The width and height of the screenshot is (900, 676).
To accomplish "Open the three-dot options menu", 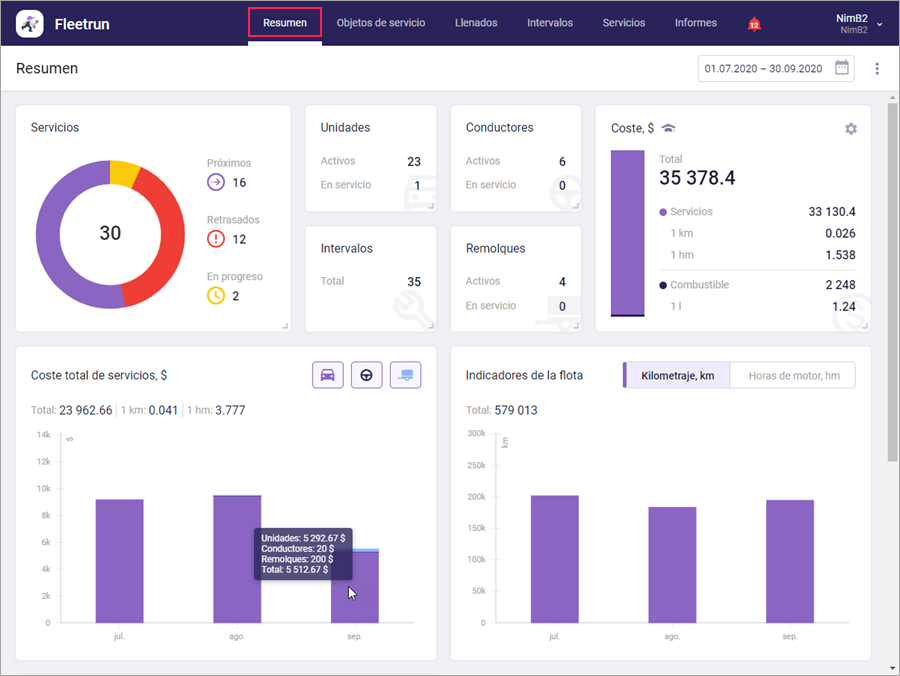I will pos(876,68).
